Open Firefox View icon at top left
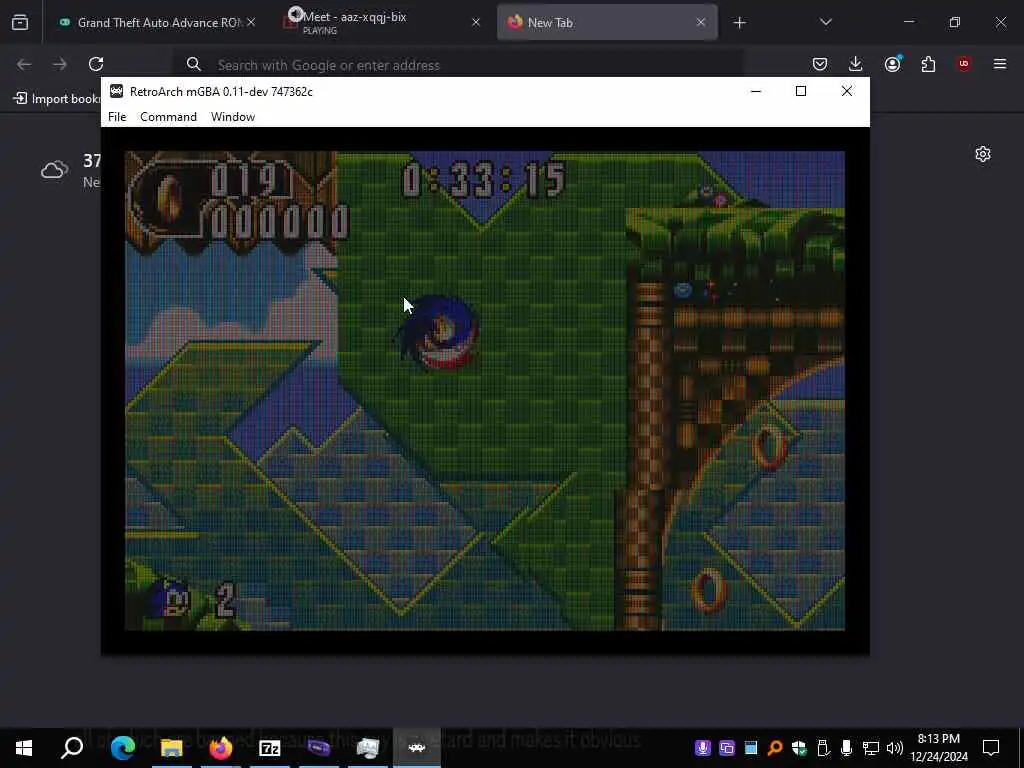The height and width of the screenshot is (768, 1024). pos(20,23)
